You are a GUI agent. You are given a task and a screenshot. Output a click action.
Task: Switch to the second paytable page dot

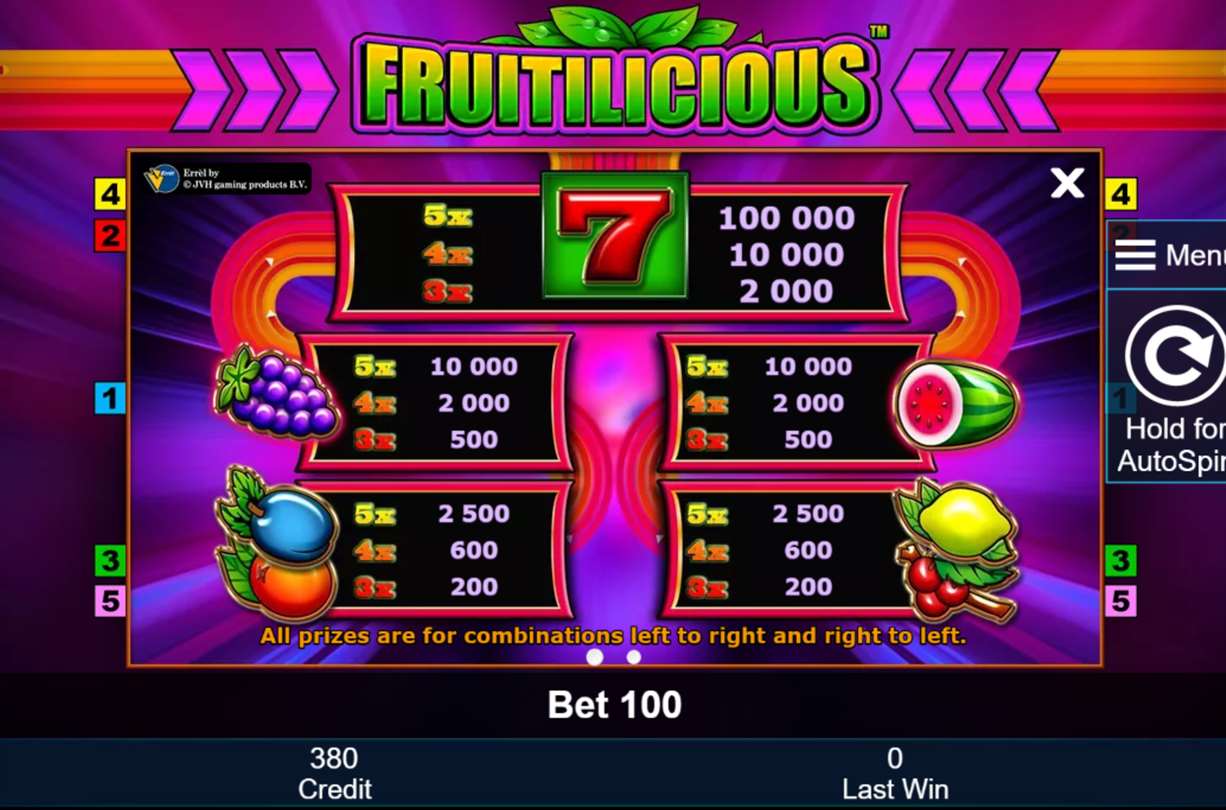(633, 657)
